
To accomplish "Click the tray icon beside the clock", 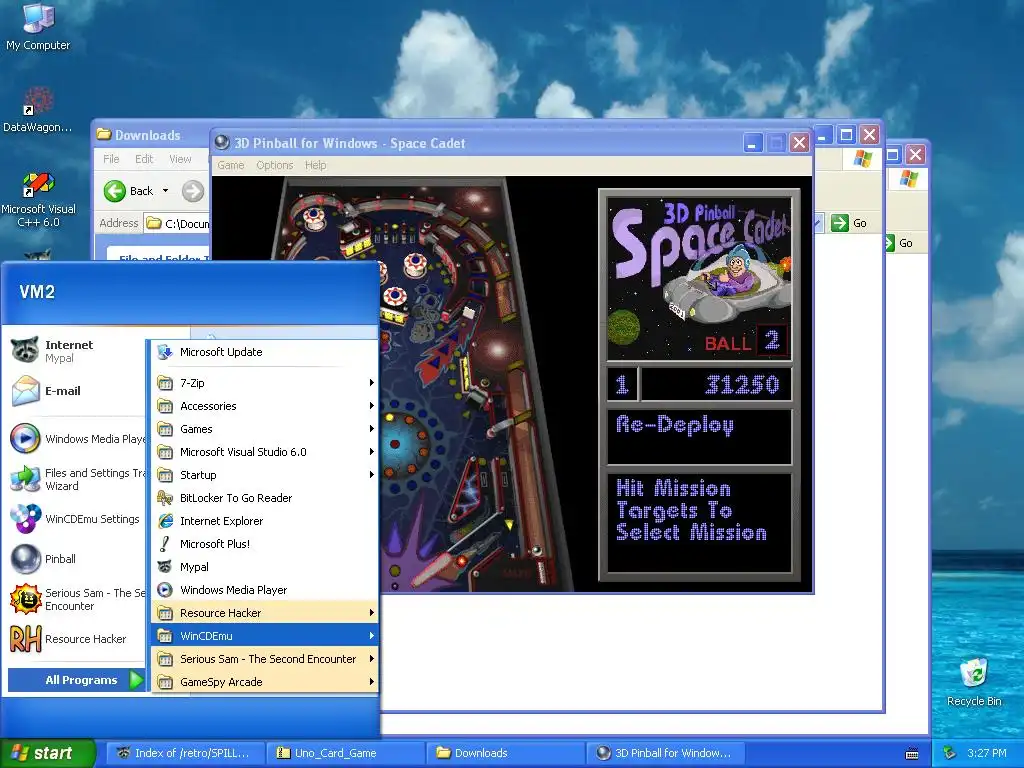I will pyautogui.click(x=950, y=753).
